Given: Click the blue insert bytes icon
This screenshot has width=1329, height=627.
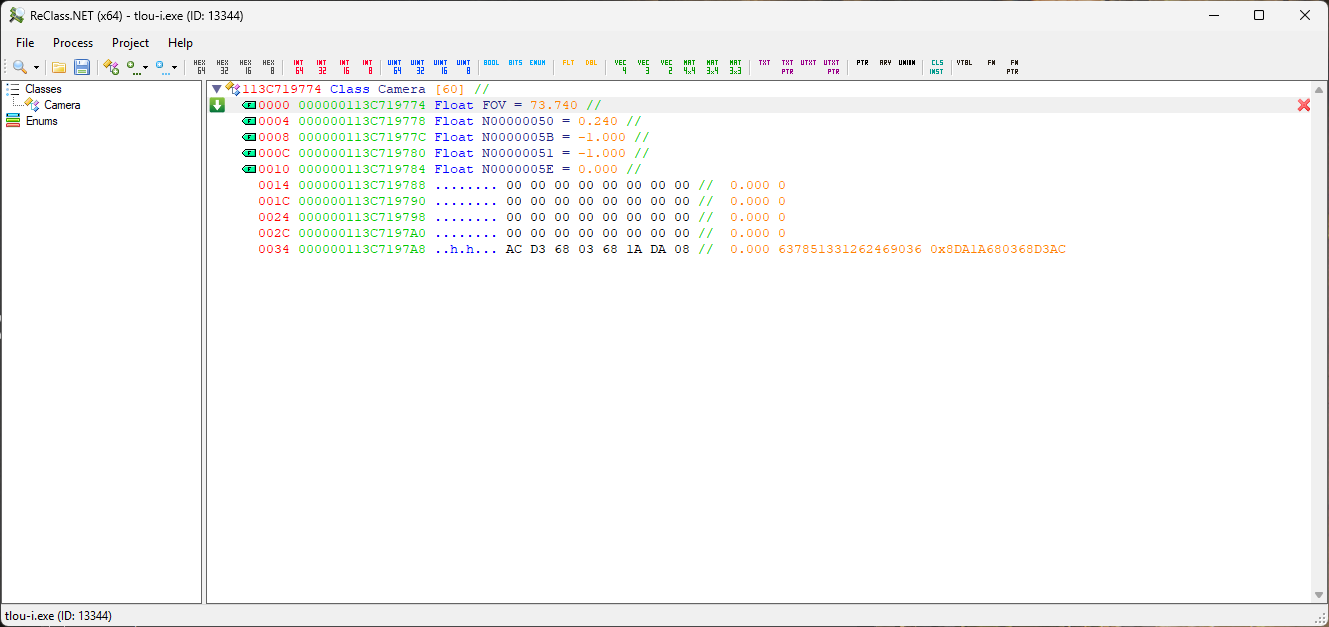Looking at the screenshot, I should [x=161, y=67].
